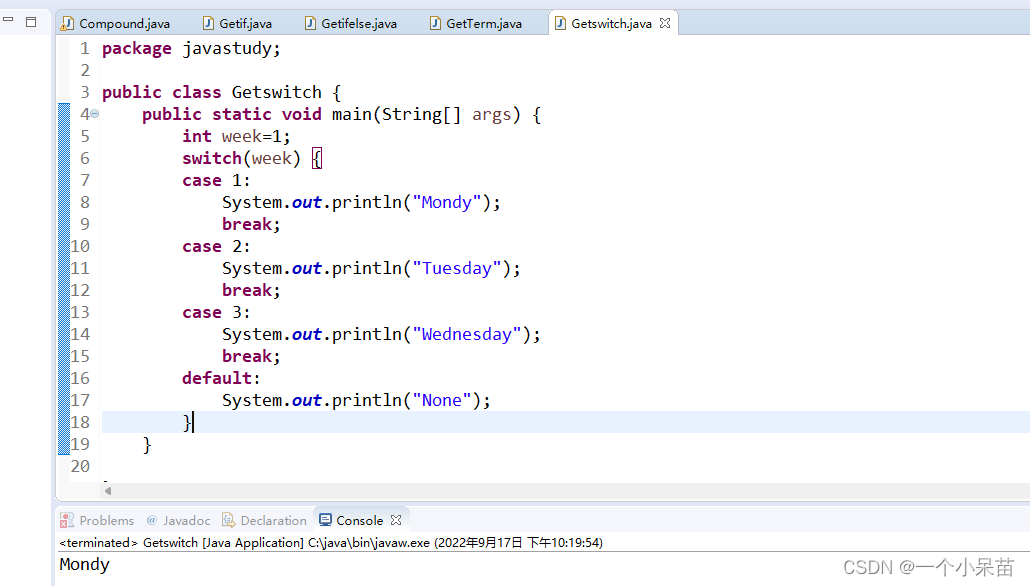
Task: Click the break statement on line 9
Action: pos(251,224)
